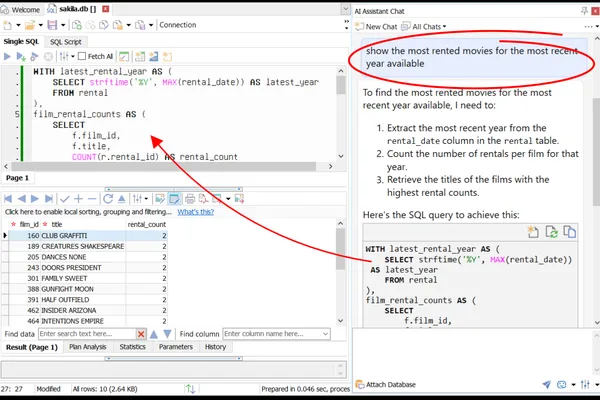Click the Print result grid icon

190,199
